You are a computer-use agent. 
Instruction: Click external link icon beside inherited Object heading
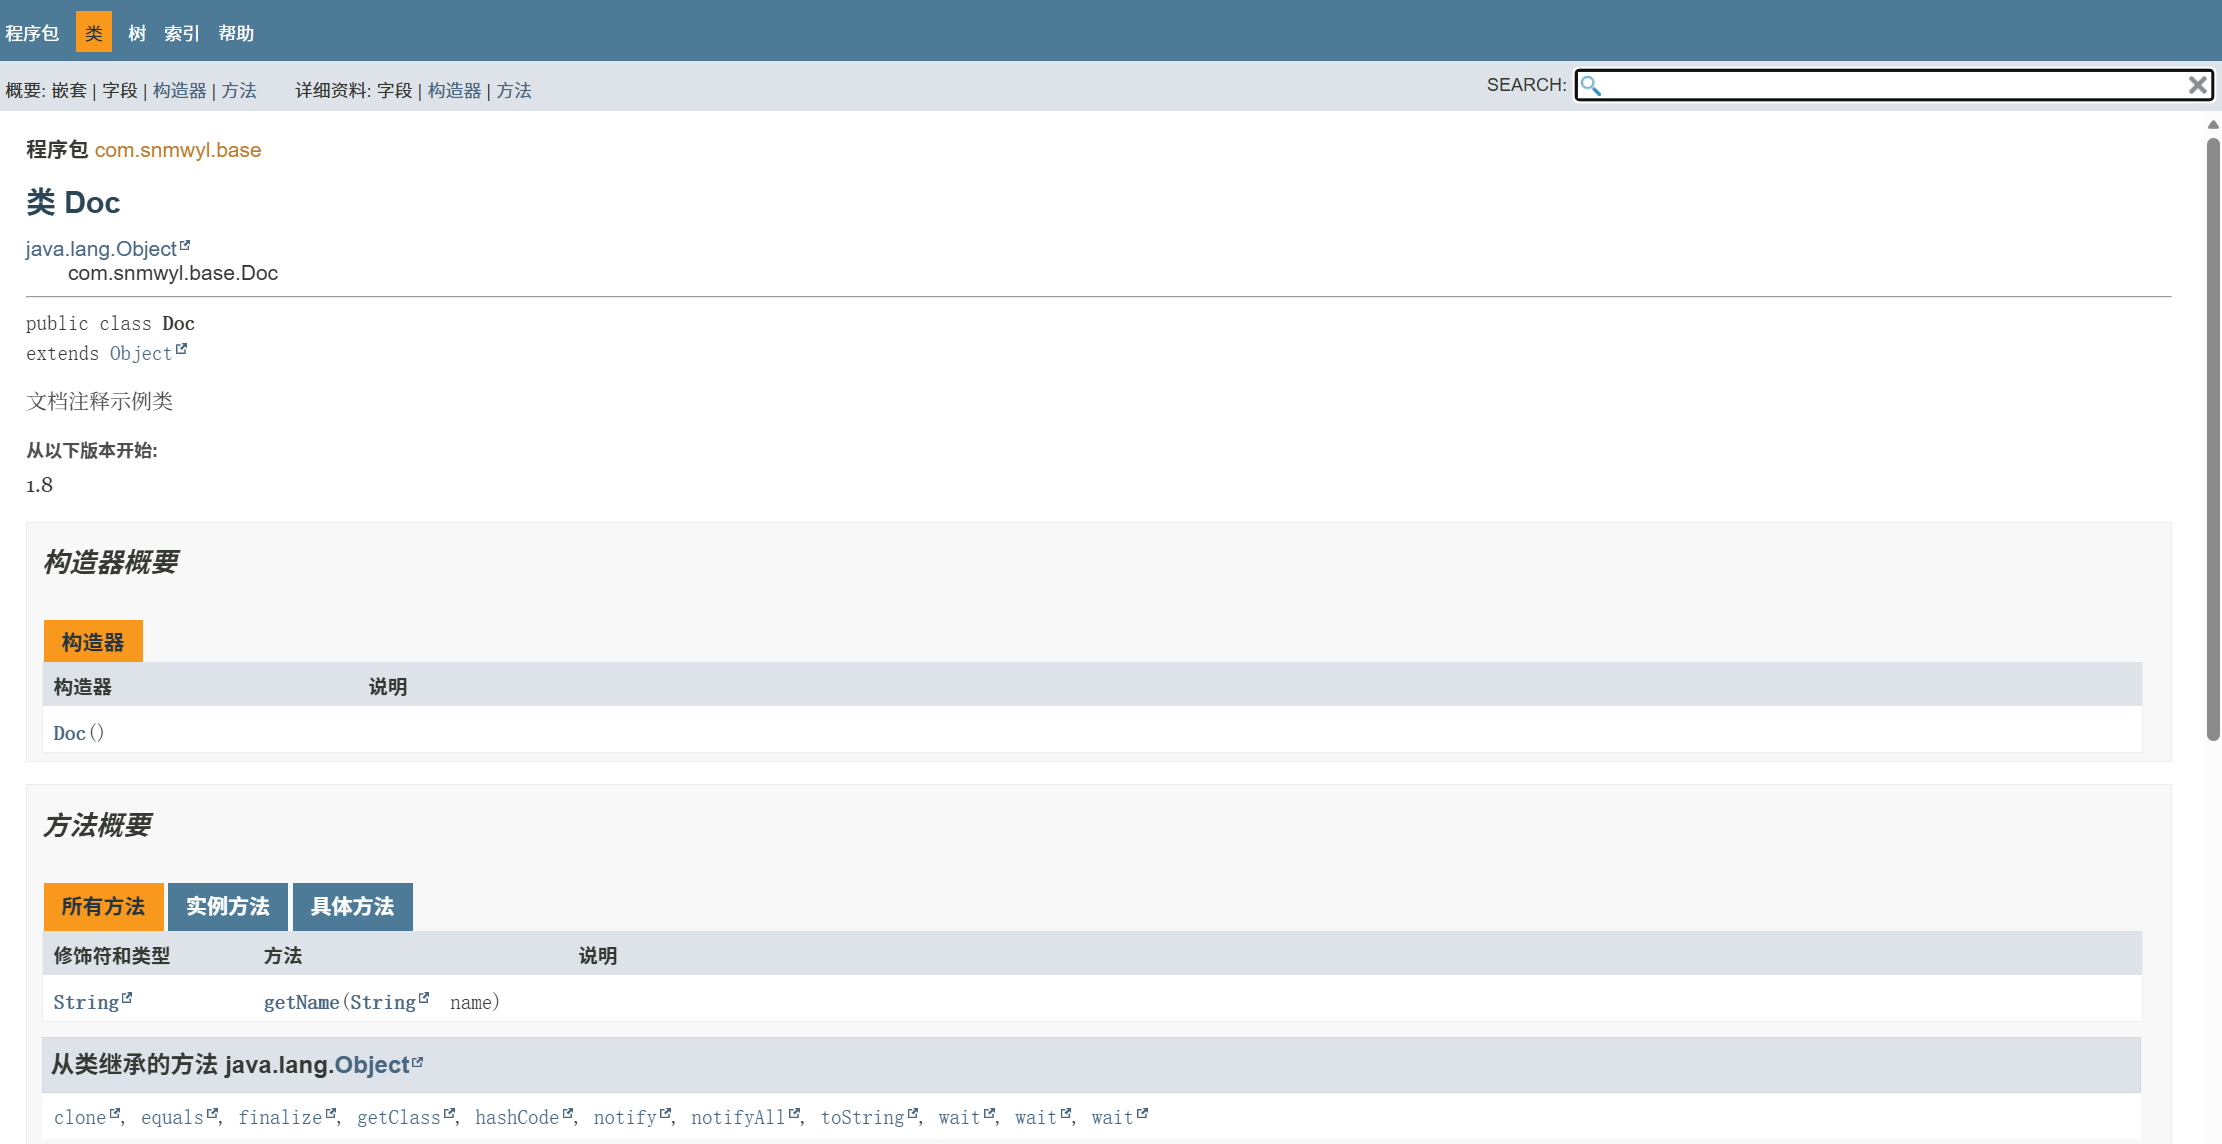pos(418,1062)
